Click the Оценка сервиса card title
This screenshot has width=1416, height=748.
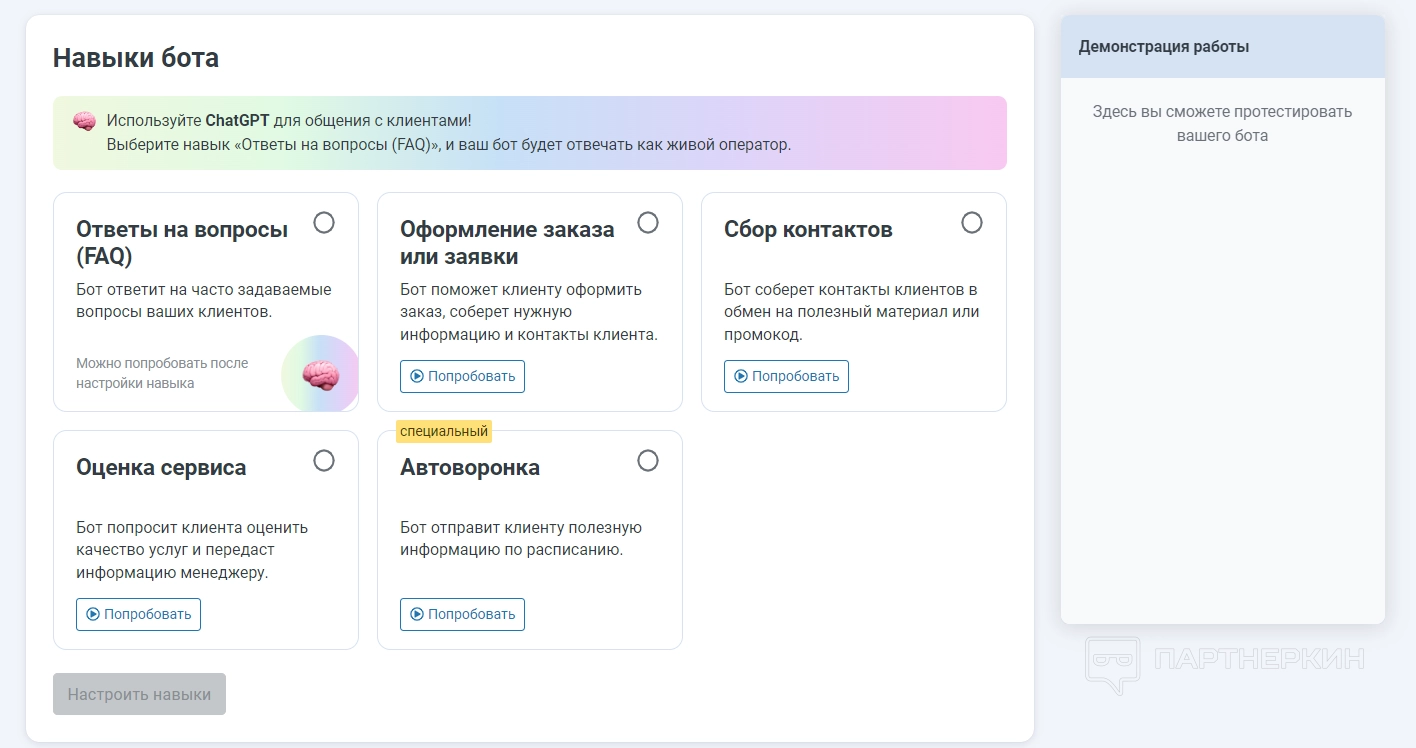click(x=161, y=468)
